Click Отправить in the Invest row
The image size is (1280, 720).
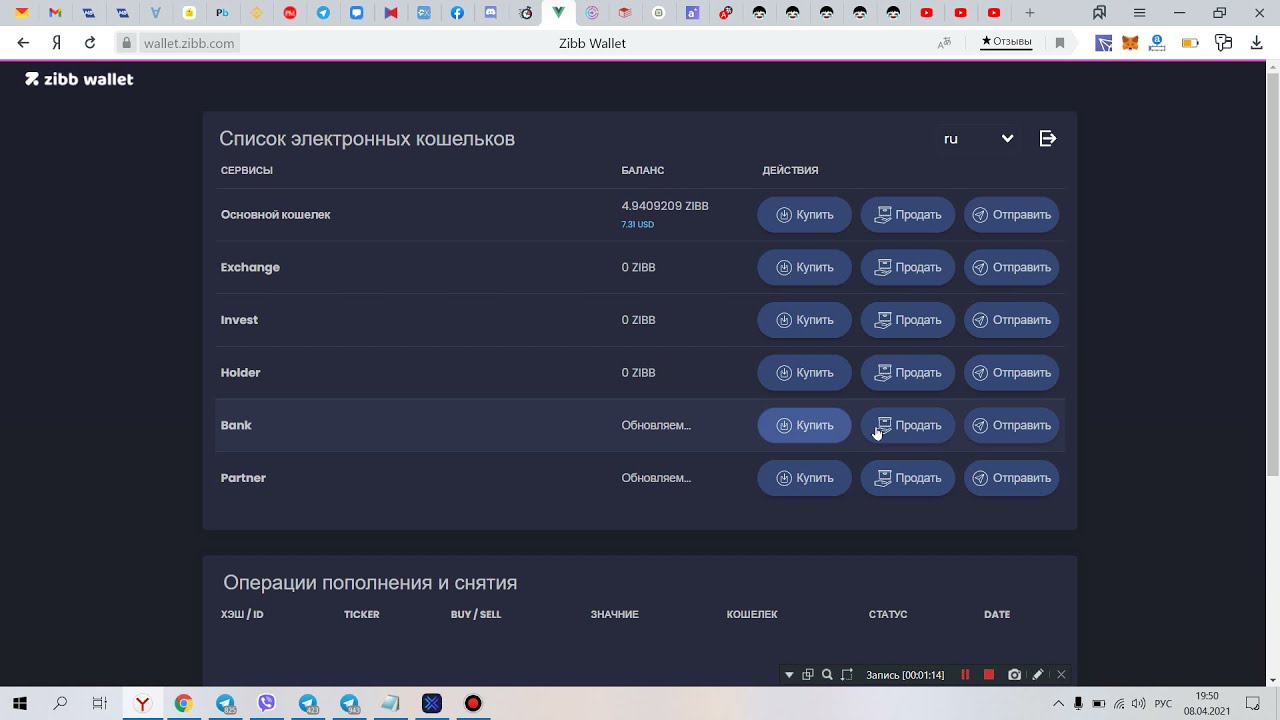(1011, 320)
